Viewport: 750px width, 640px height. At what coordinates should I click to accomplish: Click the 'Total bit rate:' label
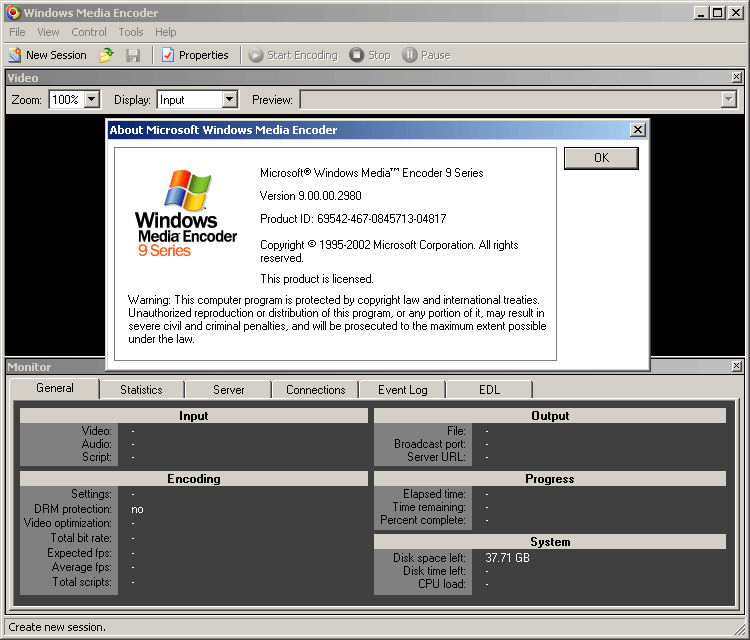coord(81,538)
